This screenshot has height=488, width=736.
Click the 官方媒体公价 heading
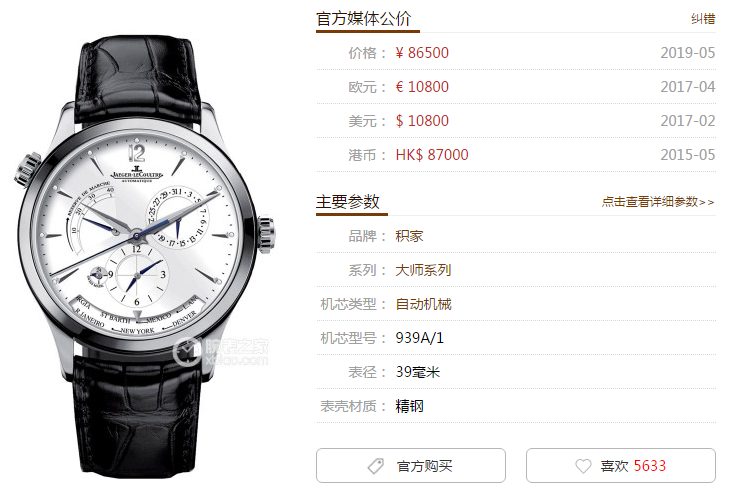click(363, 19)
